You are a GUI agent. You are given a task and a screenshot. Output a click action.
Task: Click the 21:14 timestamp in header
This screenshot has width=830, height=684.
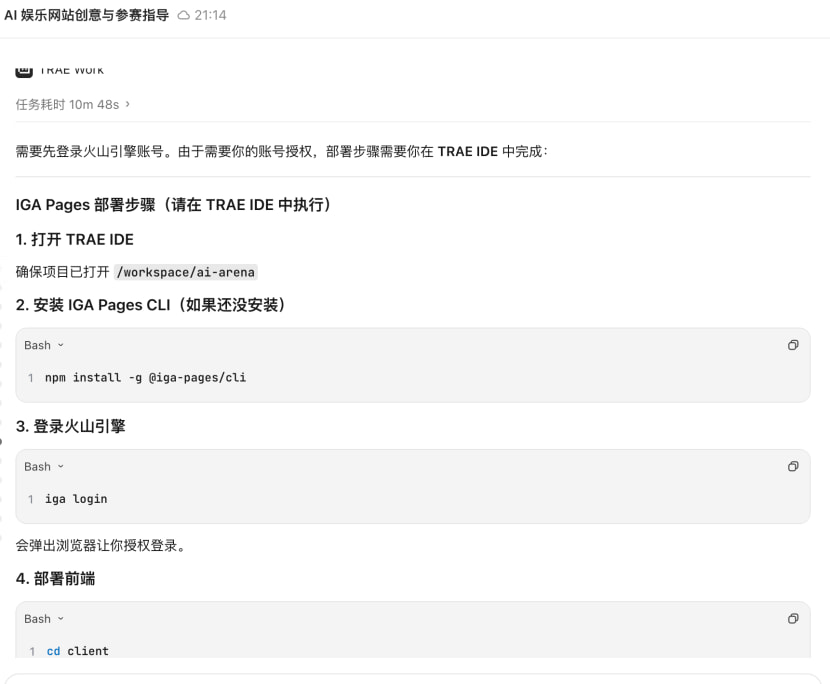pos(210,15)
